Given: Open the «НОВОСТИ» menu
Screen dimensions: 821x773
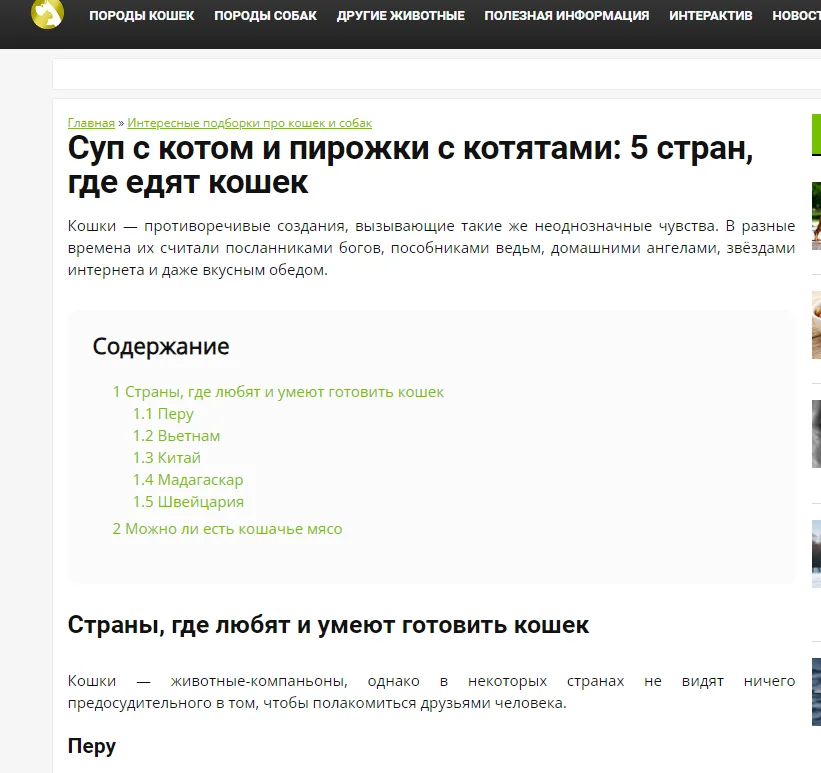Looking at the screenshot, I should click(800, 15).
